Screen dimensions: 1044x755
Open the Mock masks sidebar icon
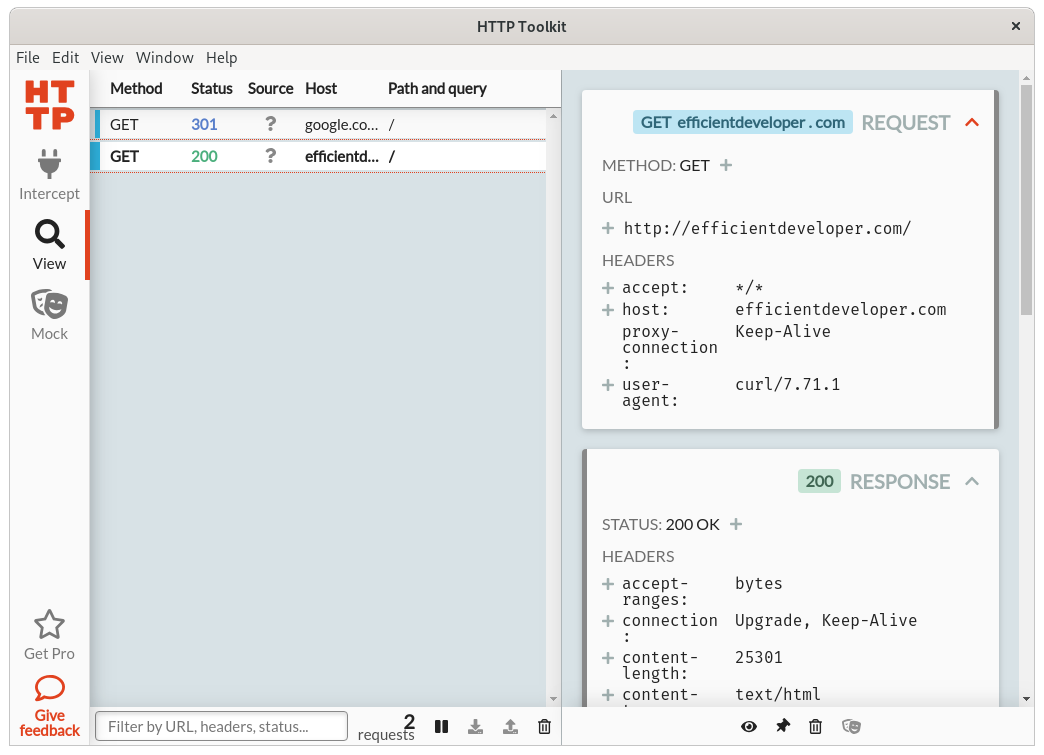[49, 304]
